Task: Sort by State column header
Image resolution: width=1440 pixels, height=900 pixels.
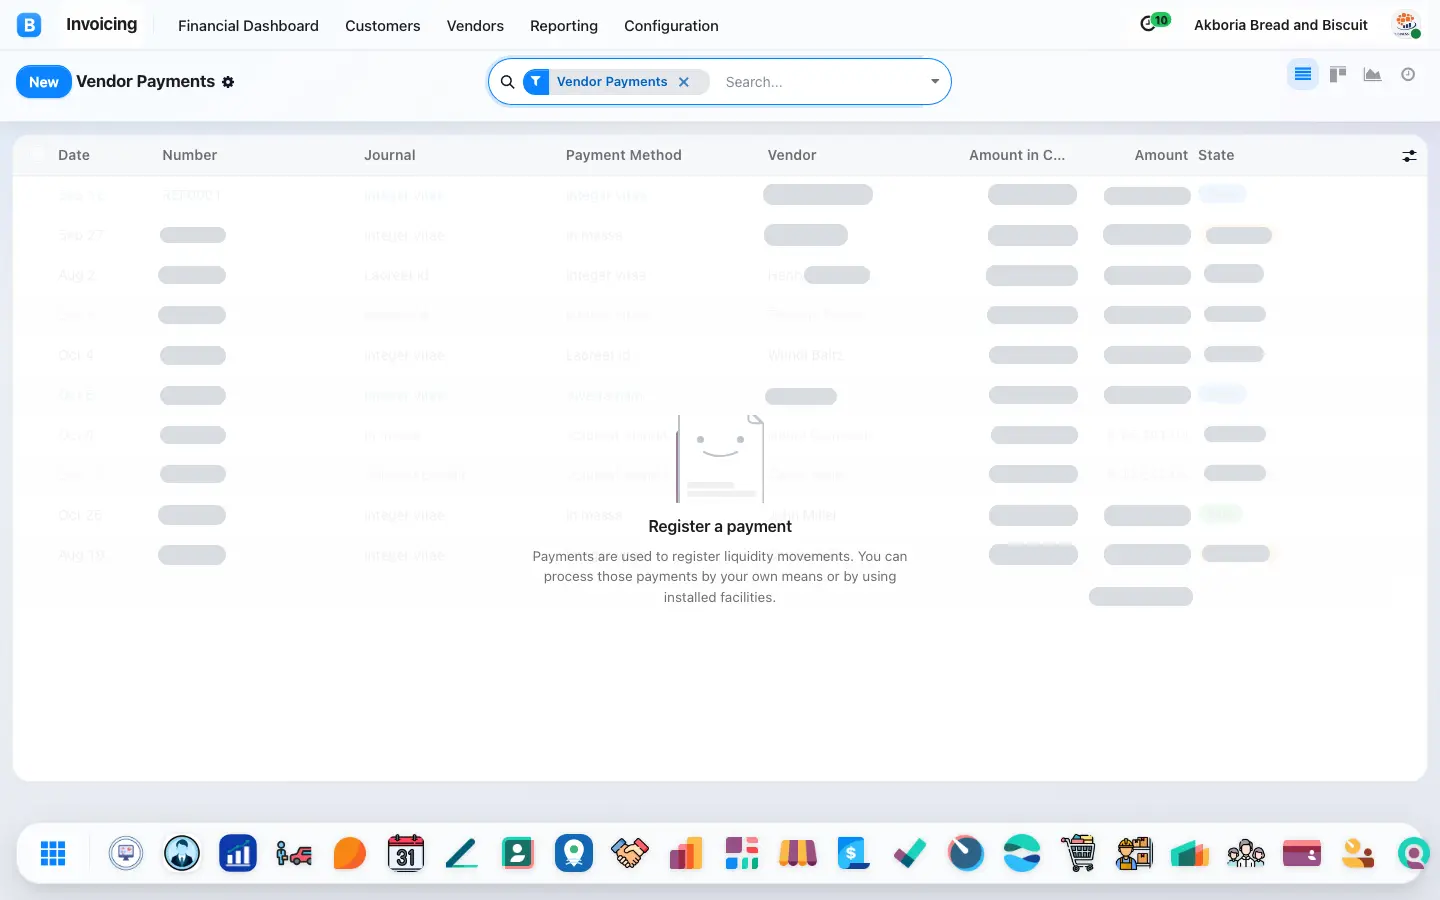Action: click(x=1216, y=155)
